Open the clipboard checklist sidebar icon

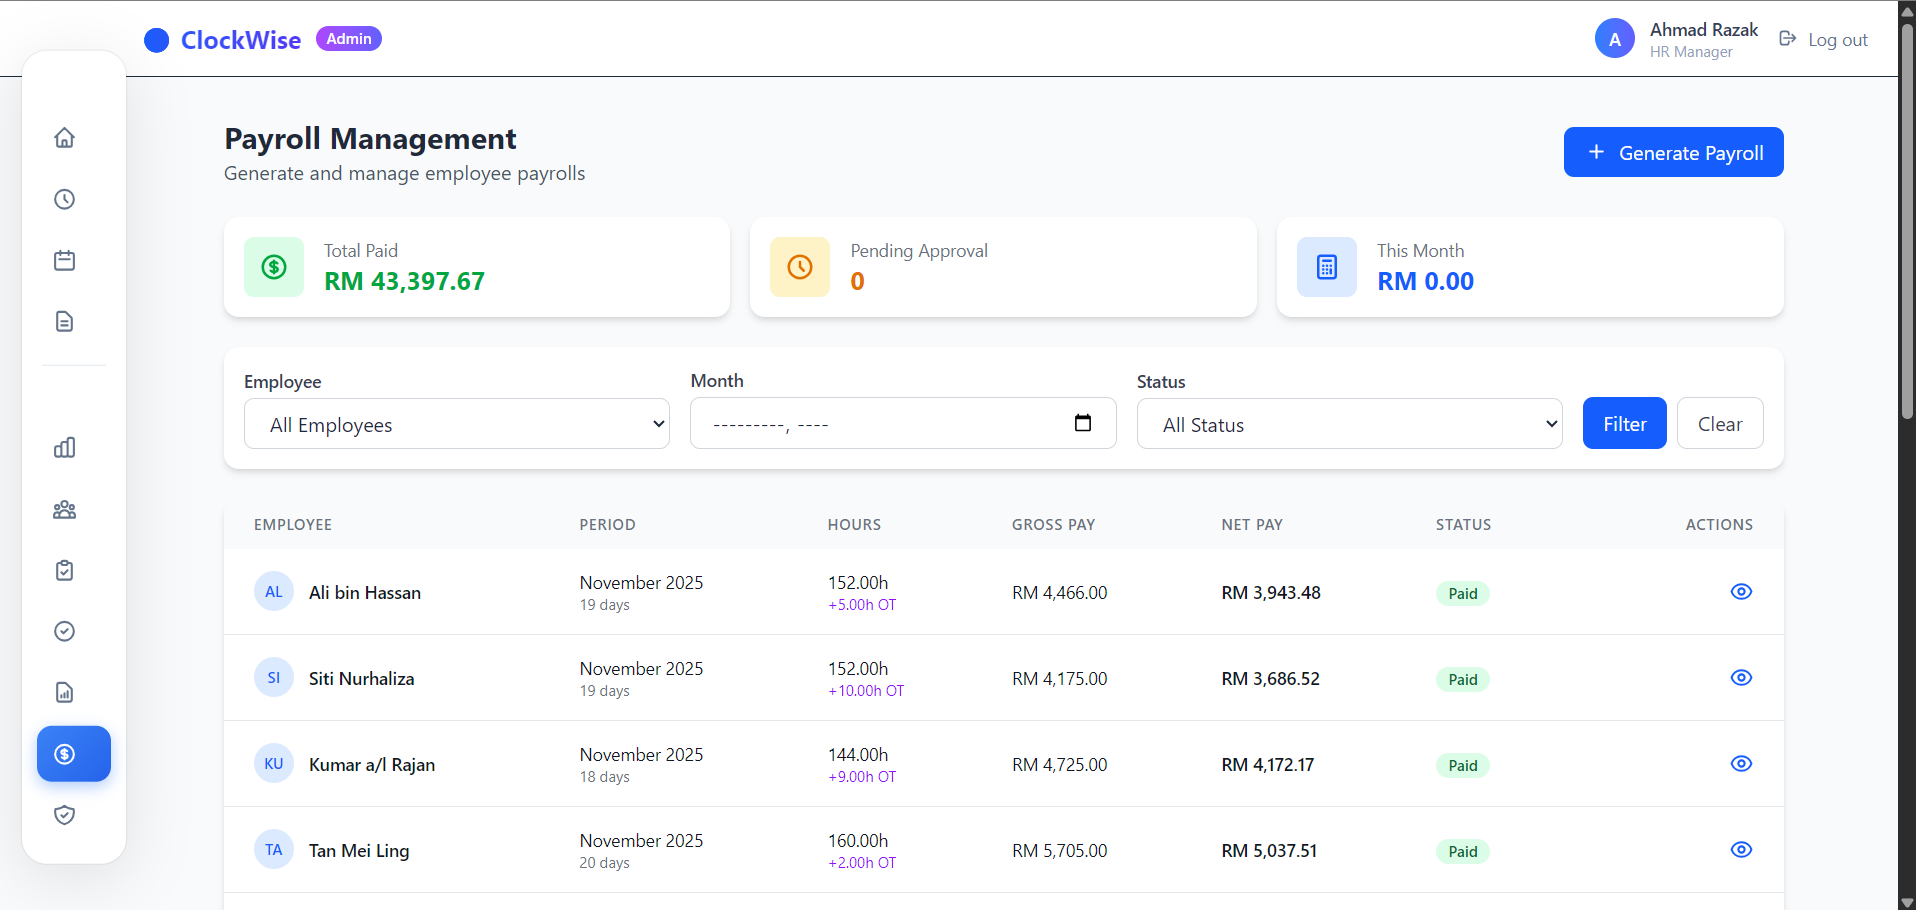click(x=65, y=571)
